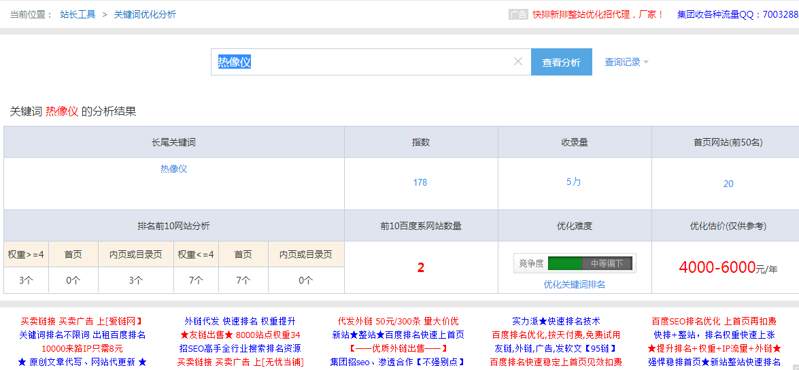Viewport: 799px width, 370px height.
Task: Open the 外链代发 快速排名 权重提升 ad
Action: coord(240,322)
